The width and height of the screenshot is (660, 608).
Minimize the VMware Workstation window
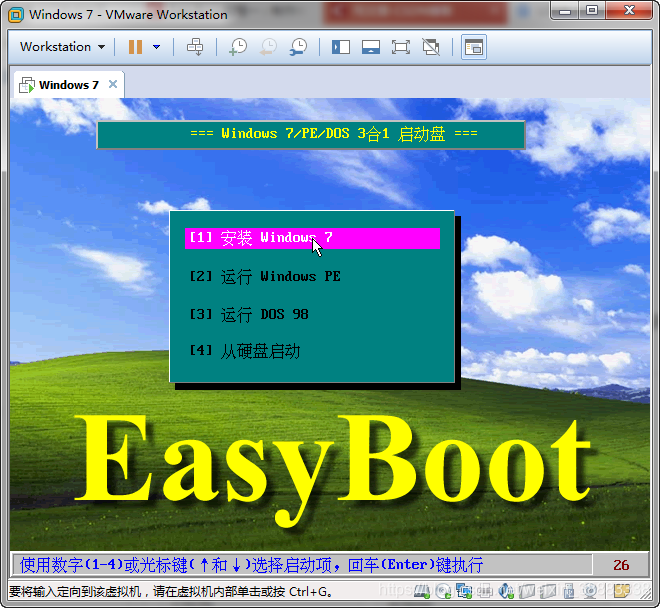coord(564,10)
